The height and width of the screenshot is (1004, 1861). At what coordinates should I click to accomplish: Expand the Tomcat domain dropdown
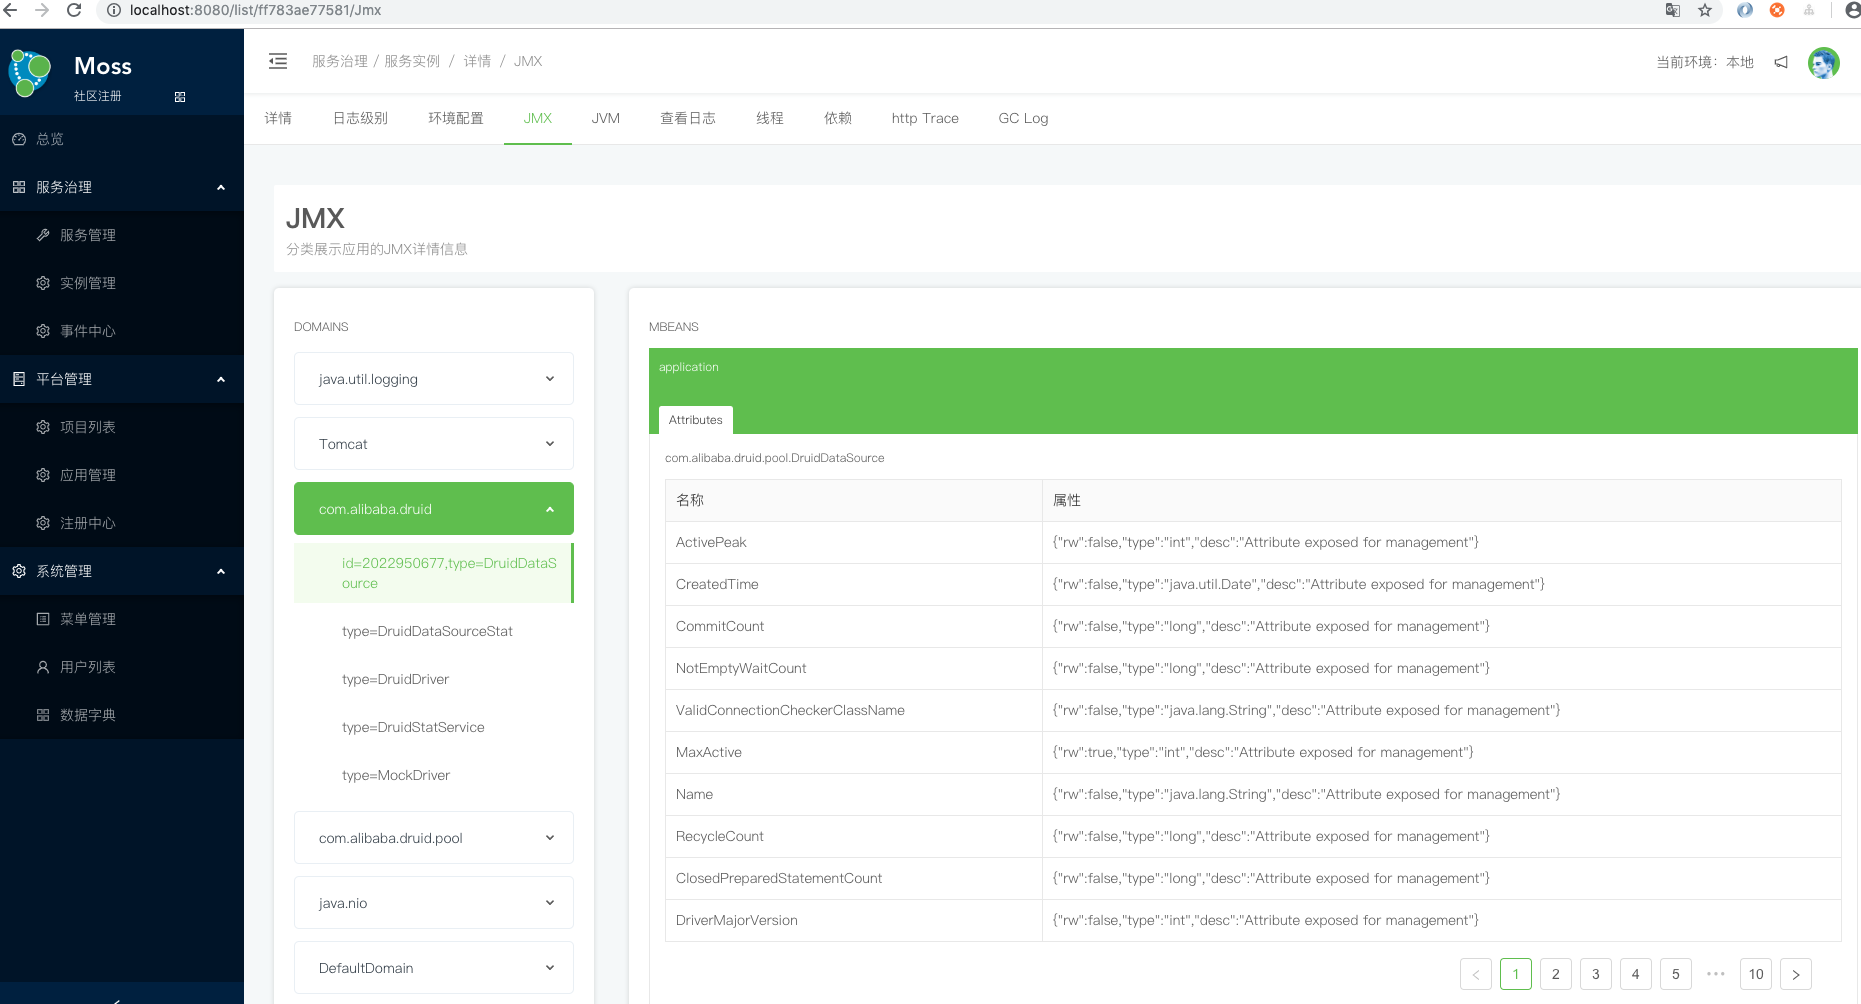click(433, 444)
